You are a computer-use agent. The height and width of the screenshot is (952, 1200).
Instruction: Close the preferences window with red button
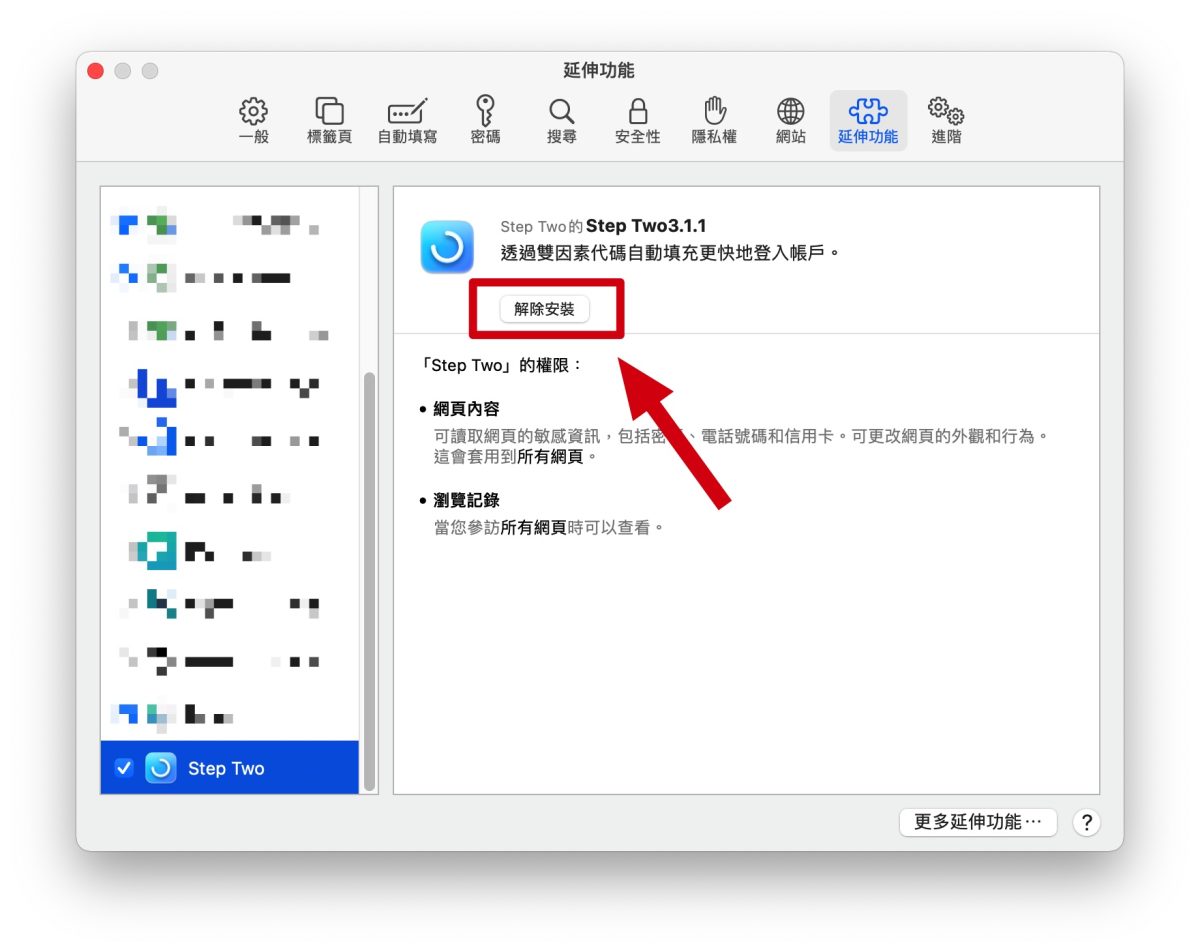click(96, 71)
